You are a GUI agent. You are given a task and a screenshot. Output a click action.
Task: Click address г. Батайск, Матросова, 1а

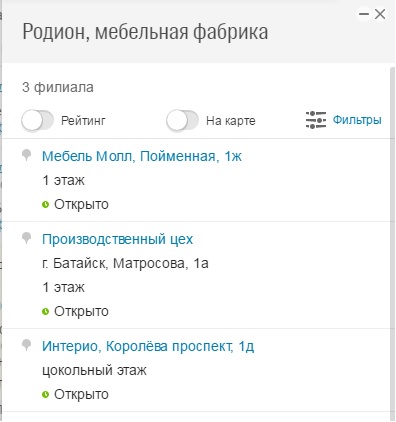tap(125, 263)
